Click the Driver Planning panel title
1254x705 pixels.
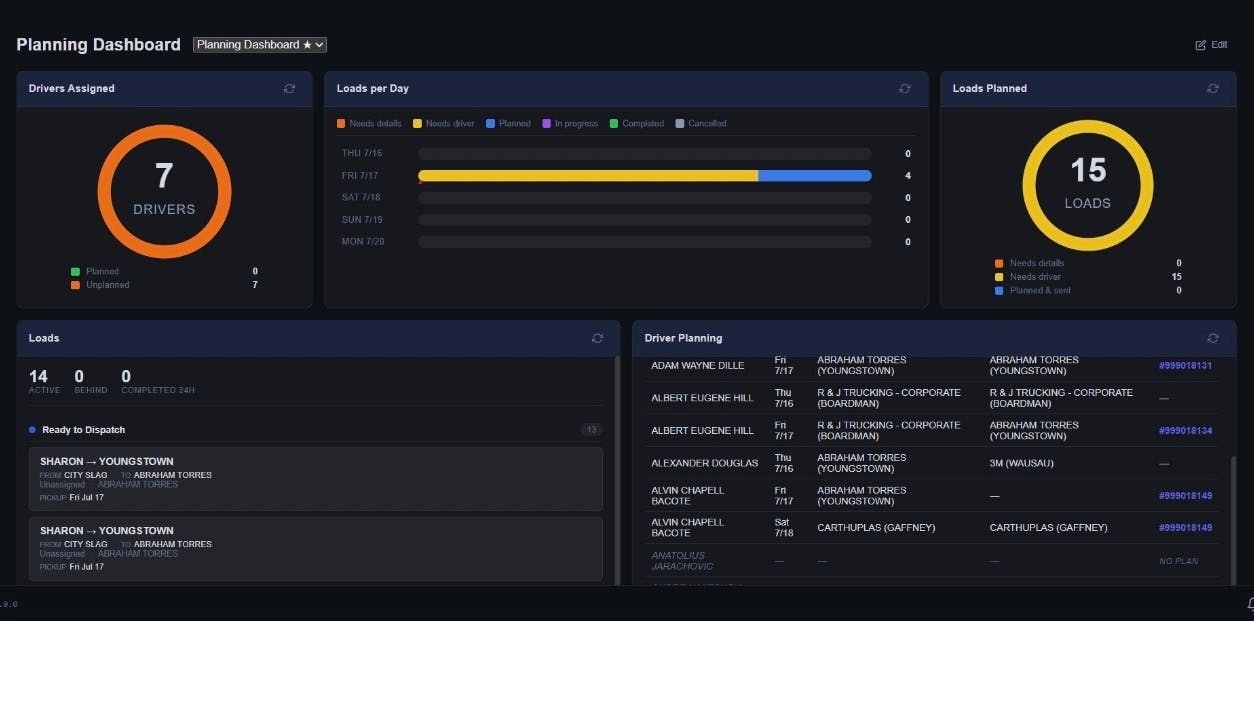click(x=683, y=338)
